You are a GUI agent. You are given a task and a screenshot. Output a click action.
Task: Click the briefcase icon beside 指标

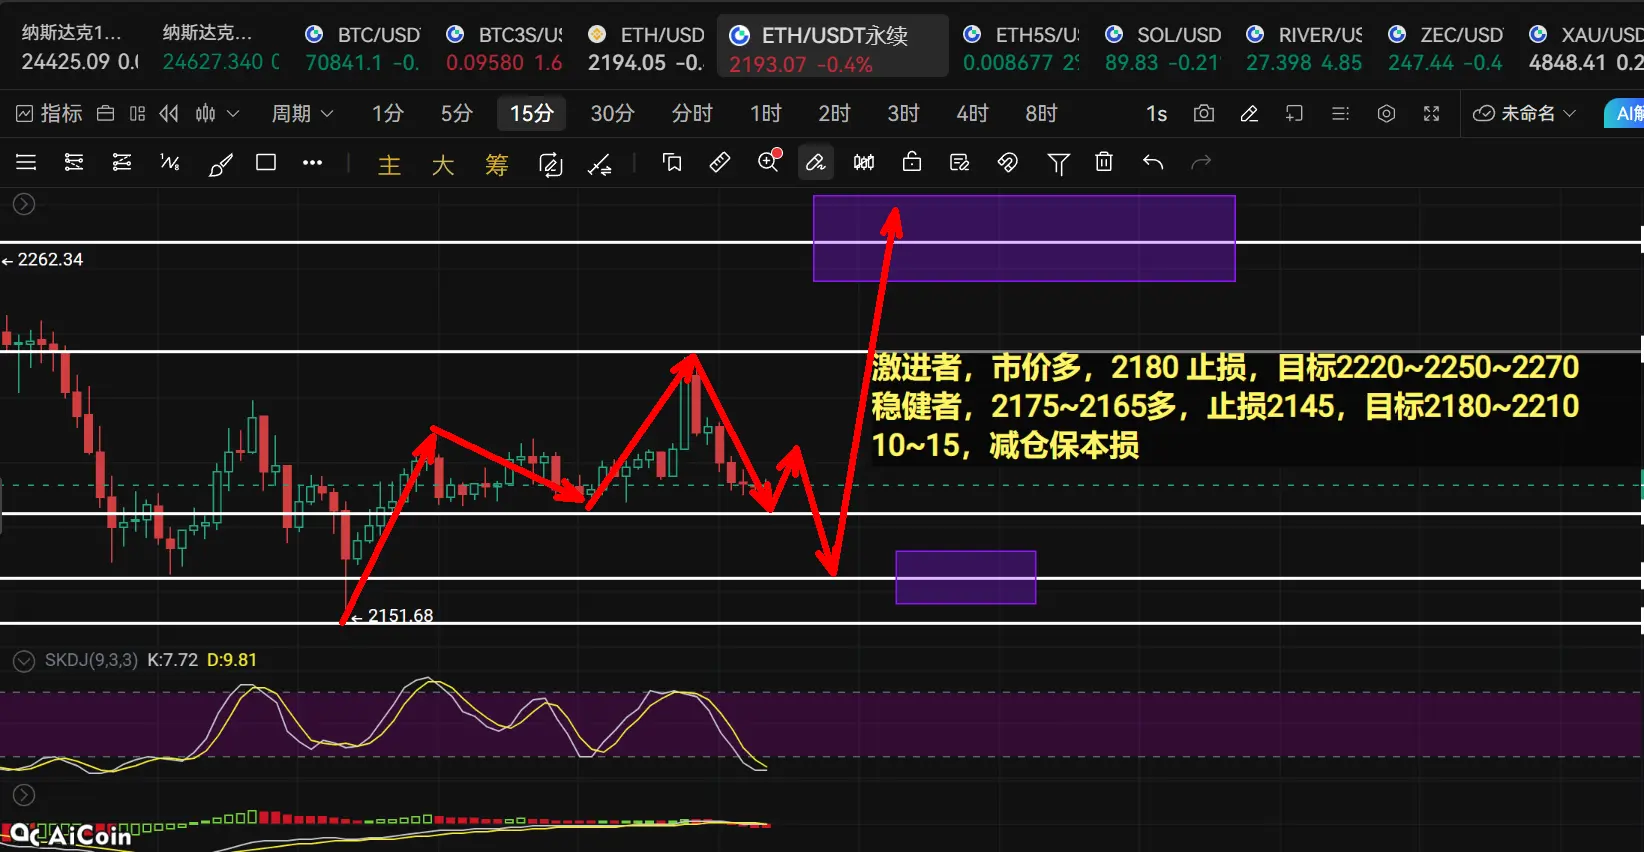point(105,114)
